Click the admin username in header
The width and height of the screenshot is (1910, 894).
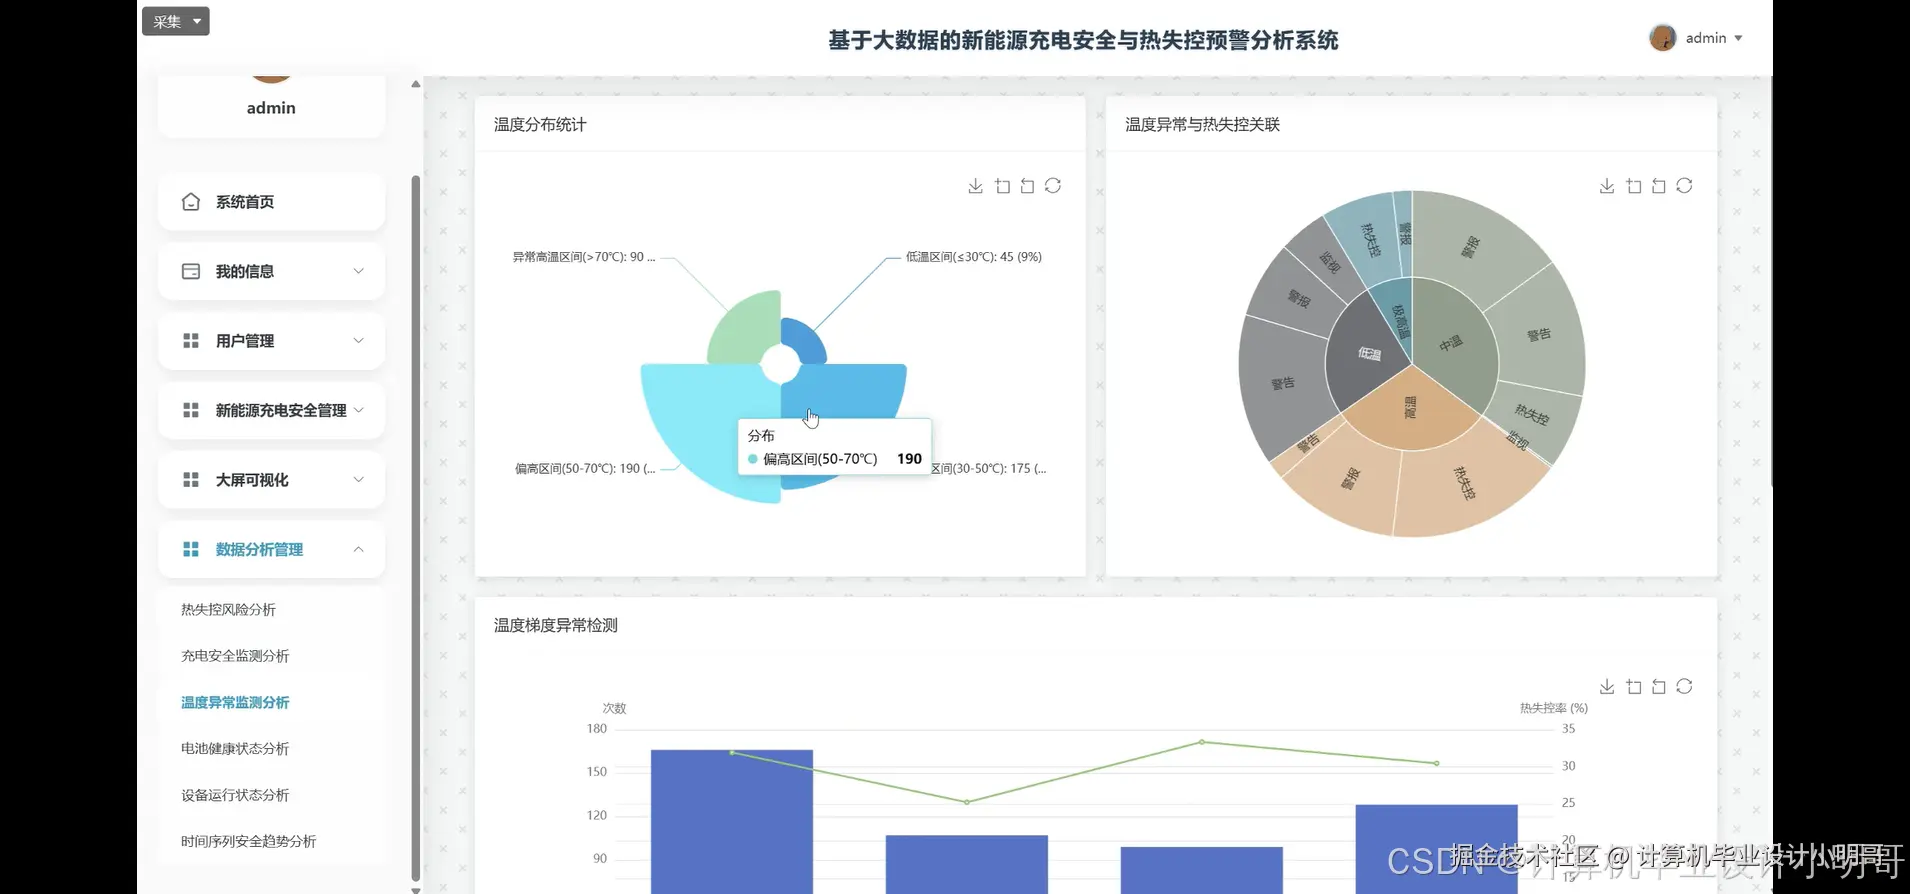point(1706,38)
